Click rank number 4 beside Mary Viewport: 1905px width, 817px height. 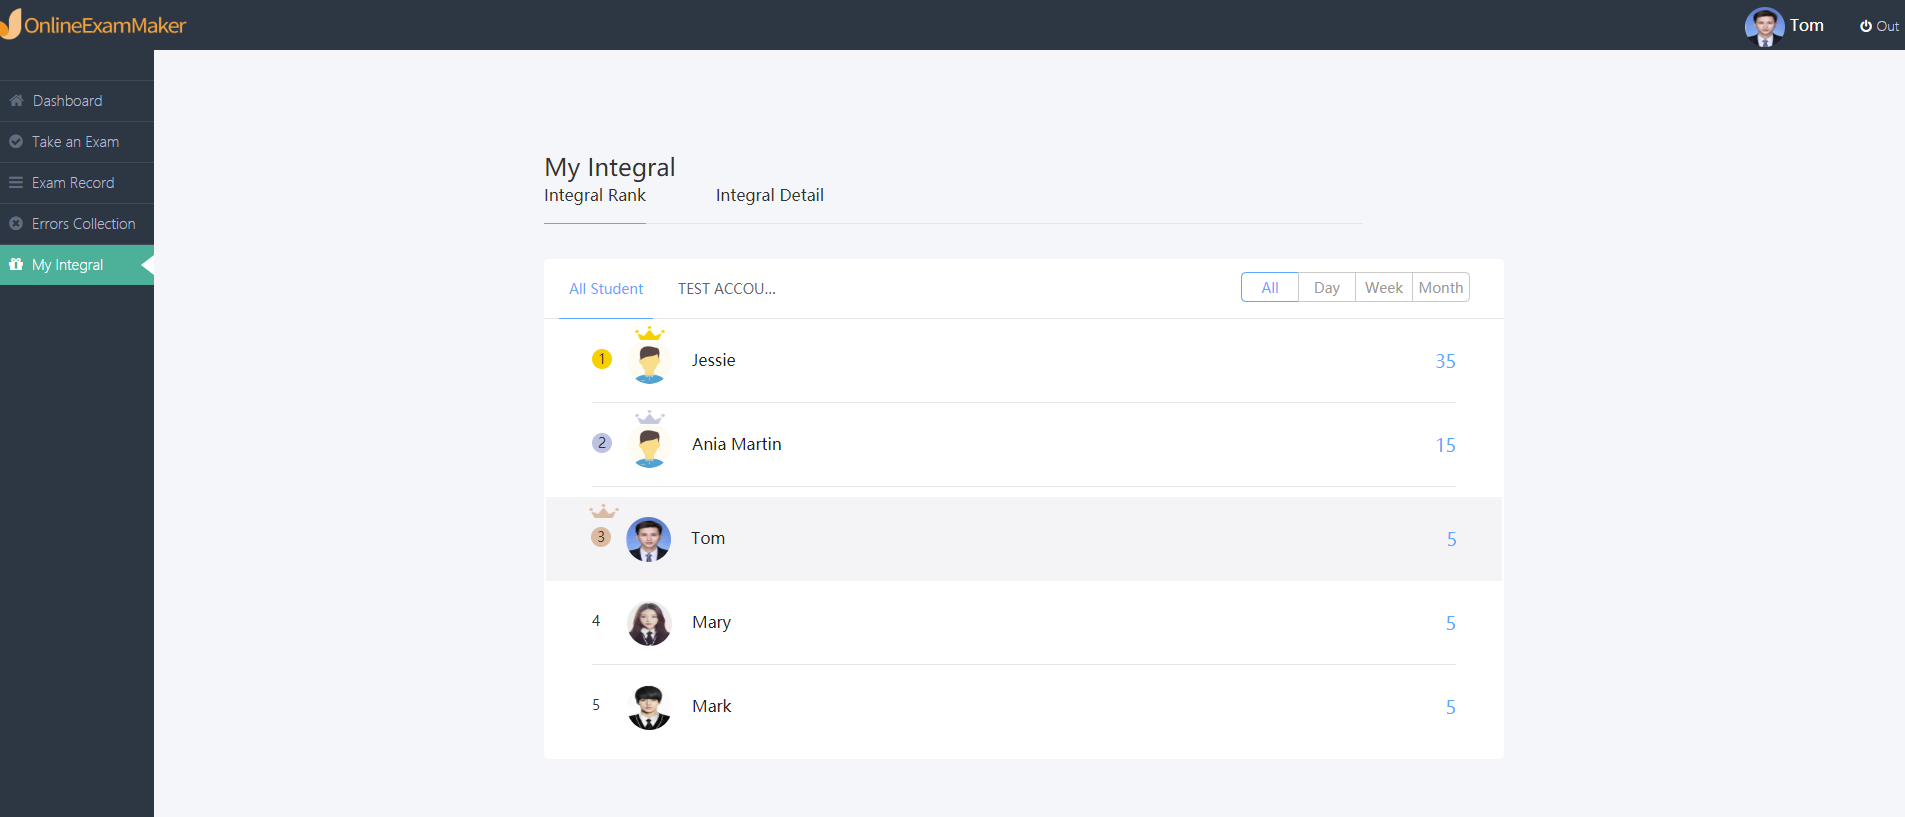pos(596,621)
